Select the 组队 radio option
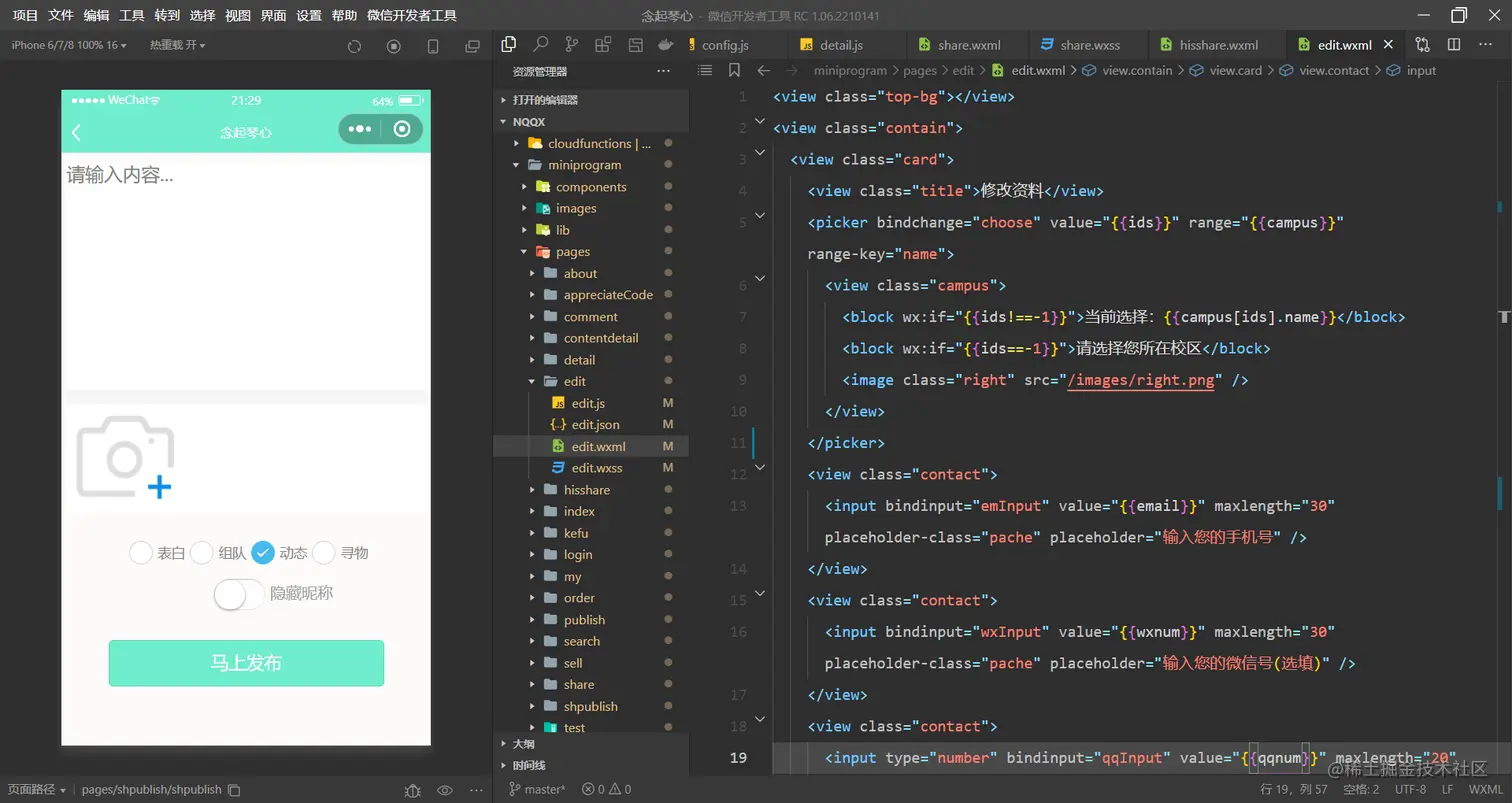Screen dimensions: 1512x803 [201, 552]
